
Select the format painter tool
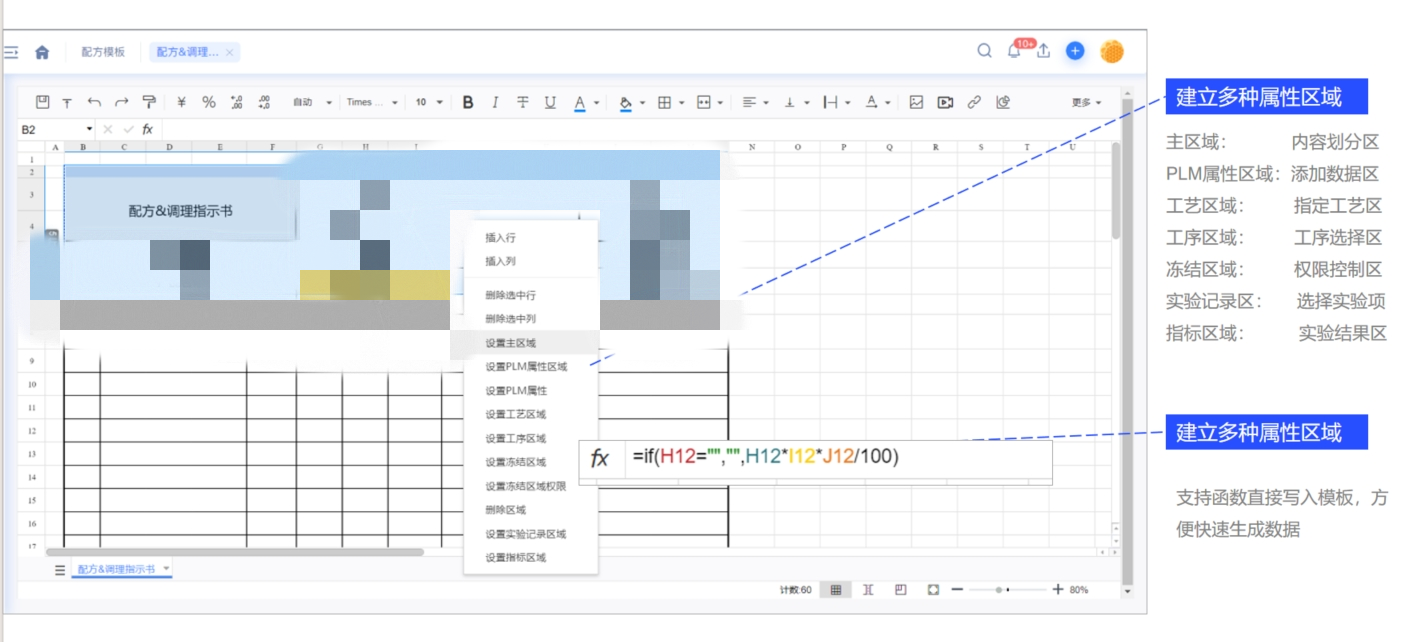click(149, 102)
